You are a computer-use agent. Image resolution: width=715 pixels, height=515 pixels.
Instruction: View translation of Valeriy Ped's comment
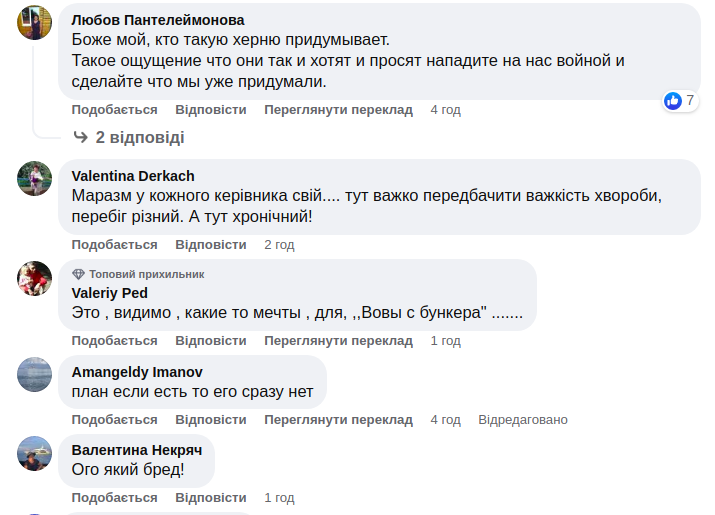click(x=338, y=341)
